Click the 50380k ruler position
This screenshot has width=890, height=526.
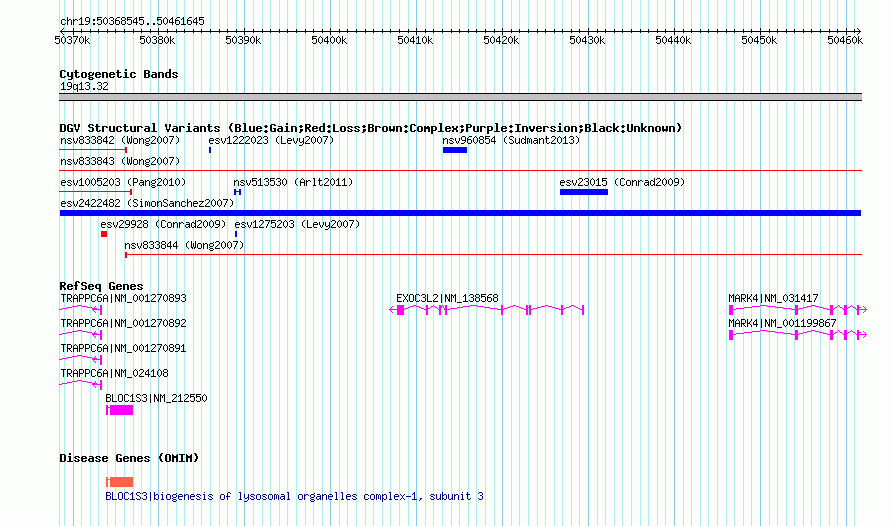pyautogui.click(x=157, y=40)
